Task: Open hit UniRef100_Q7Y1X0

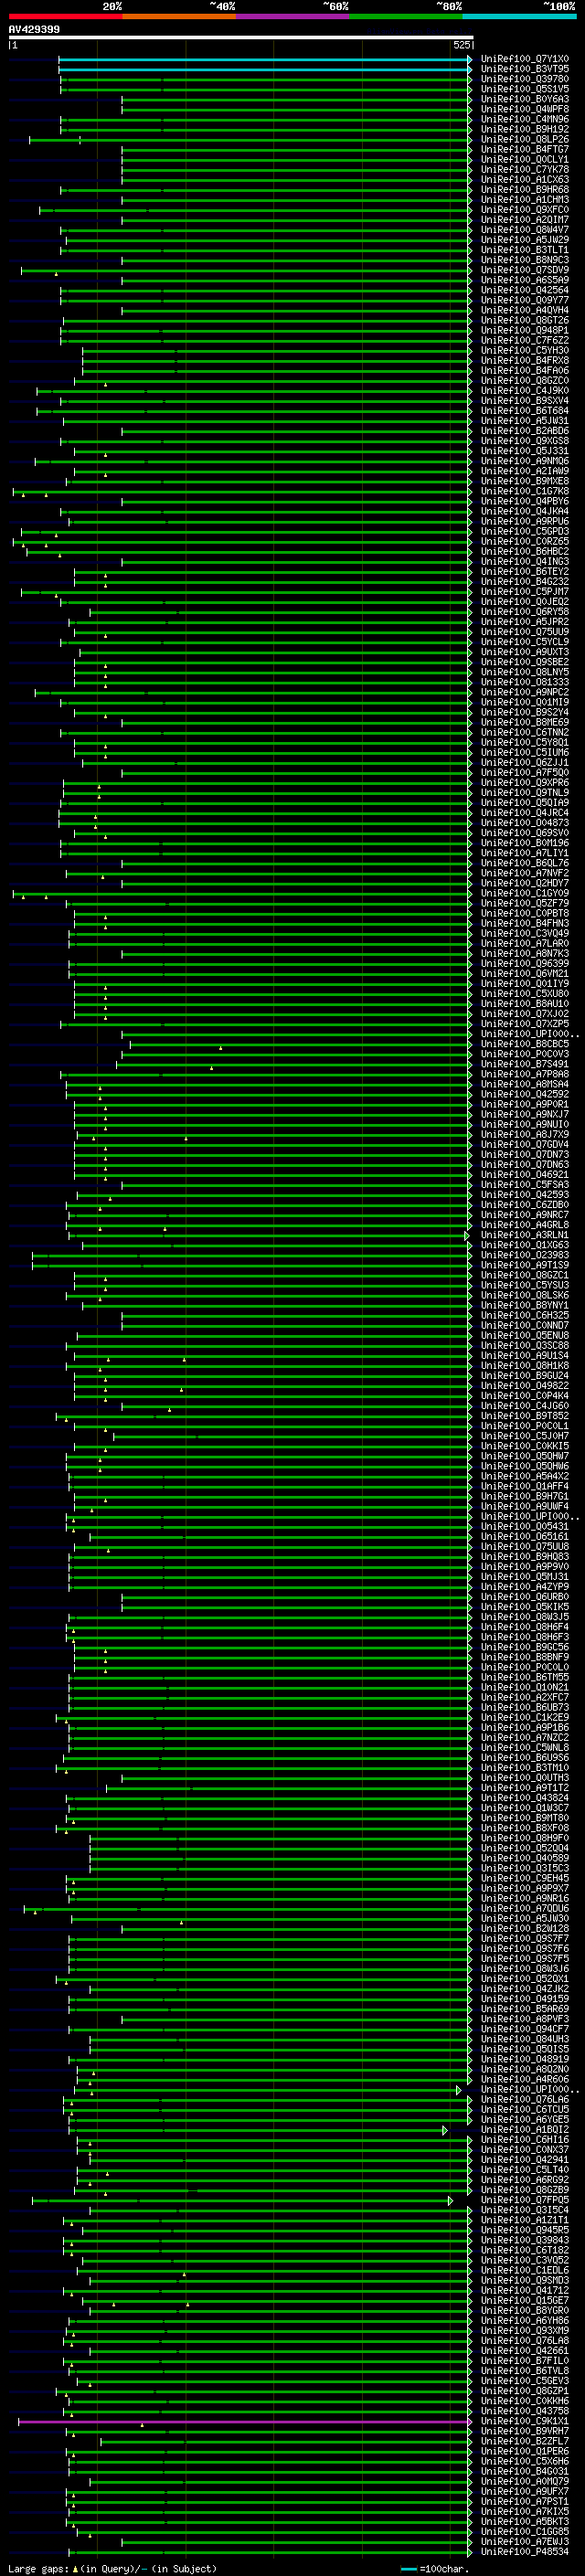Action: pyautogui.click(x=525, y=59)
